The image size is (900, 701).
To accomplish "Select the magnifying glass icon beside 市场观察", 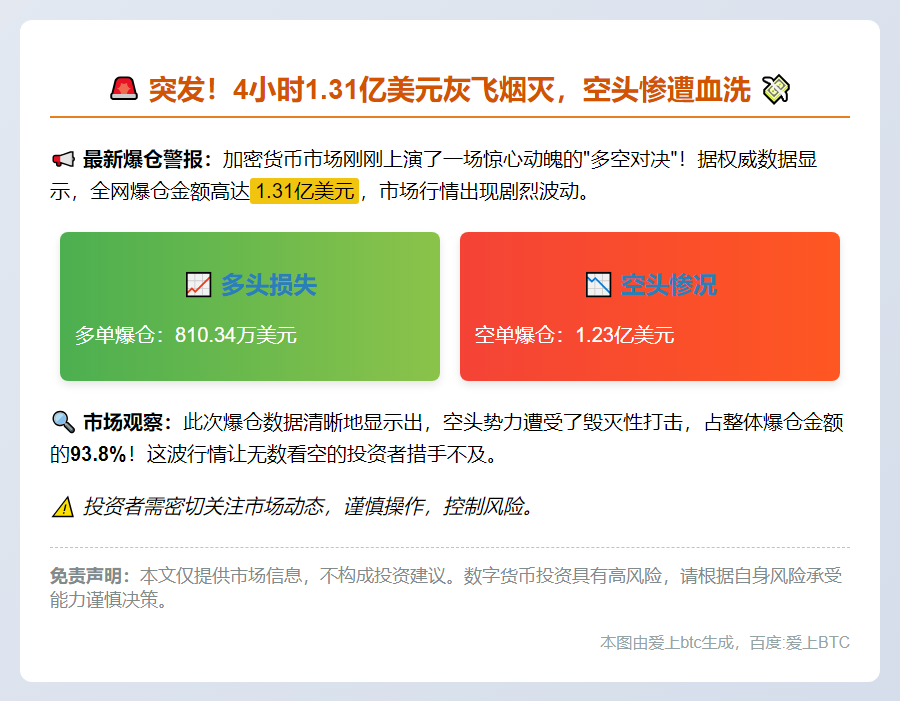I will 63,421.
